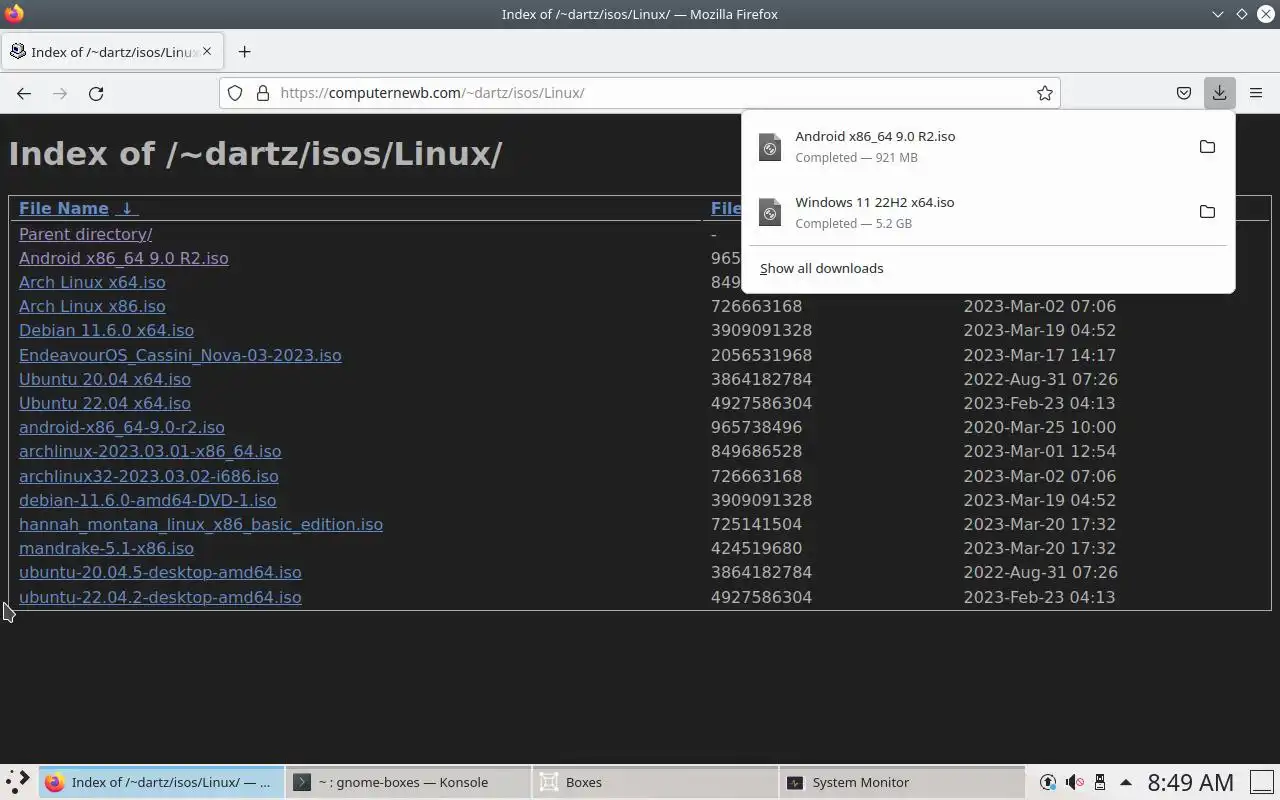This screenshot has height=800, width=1280.
Task: Open mandrake-5.1-x86.iso link
Action: [106, 548]
